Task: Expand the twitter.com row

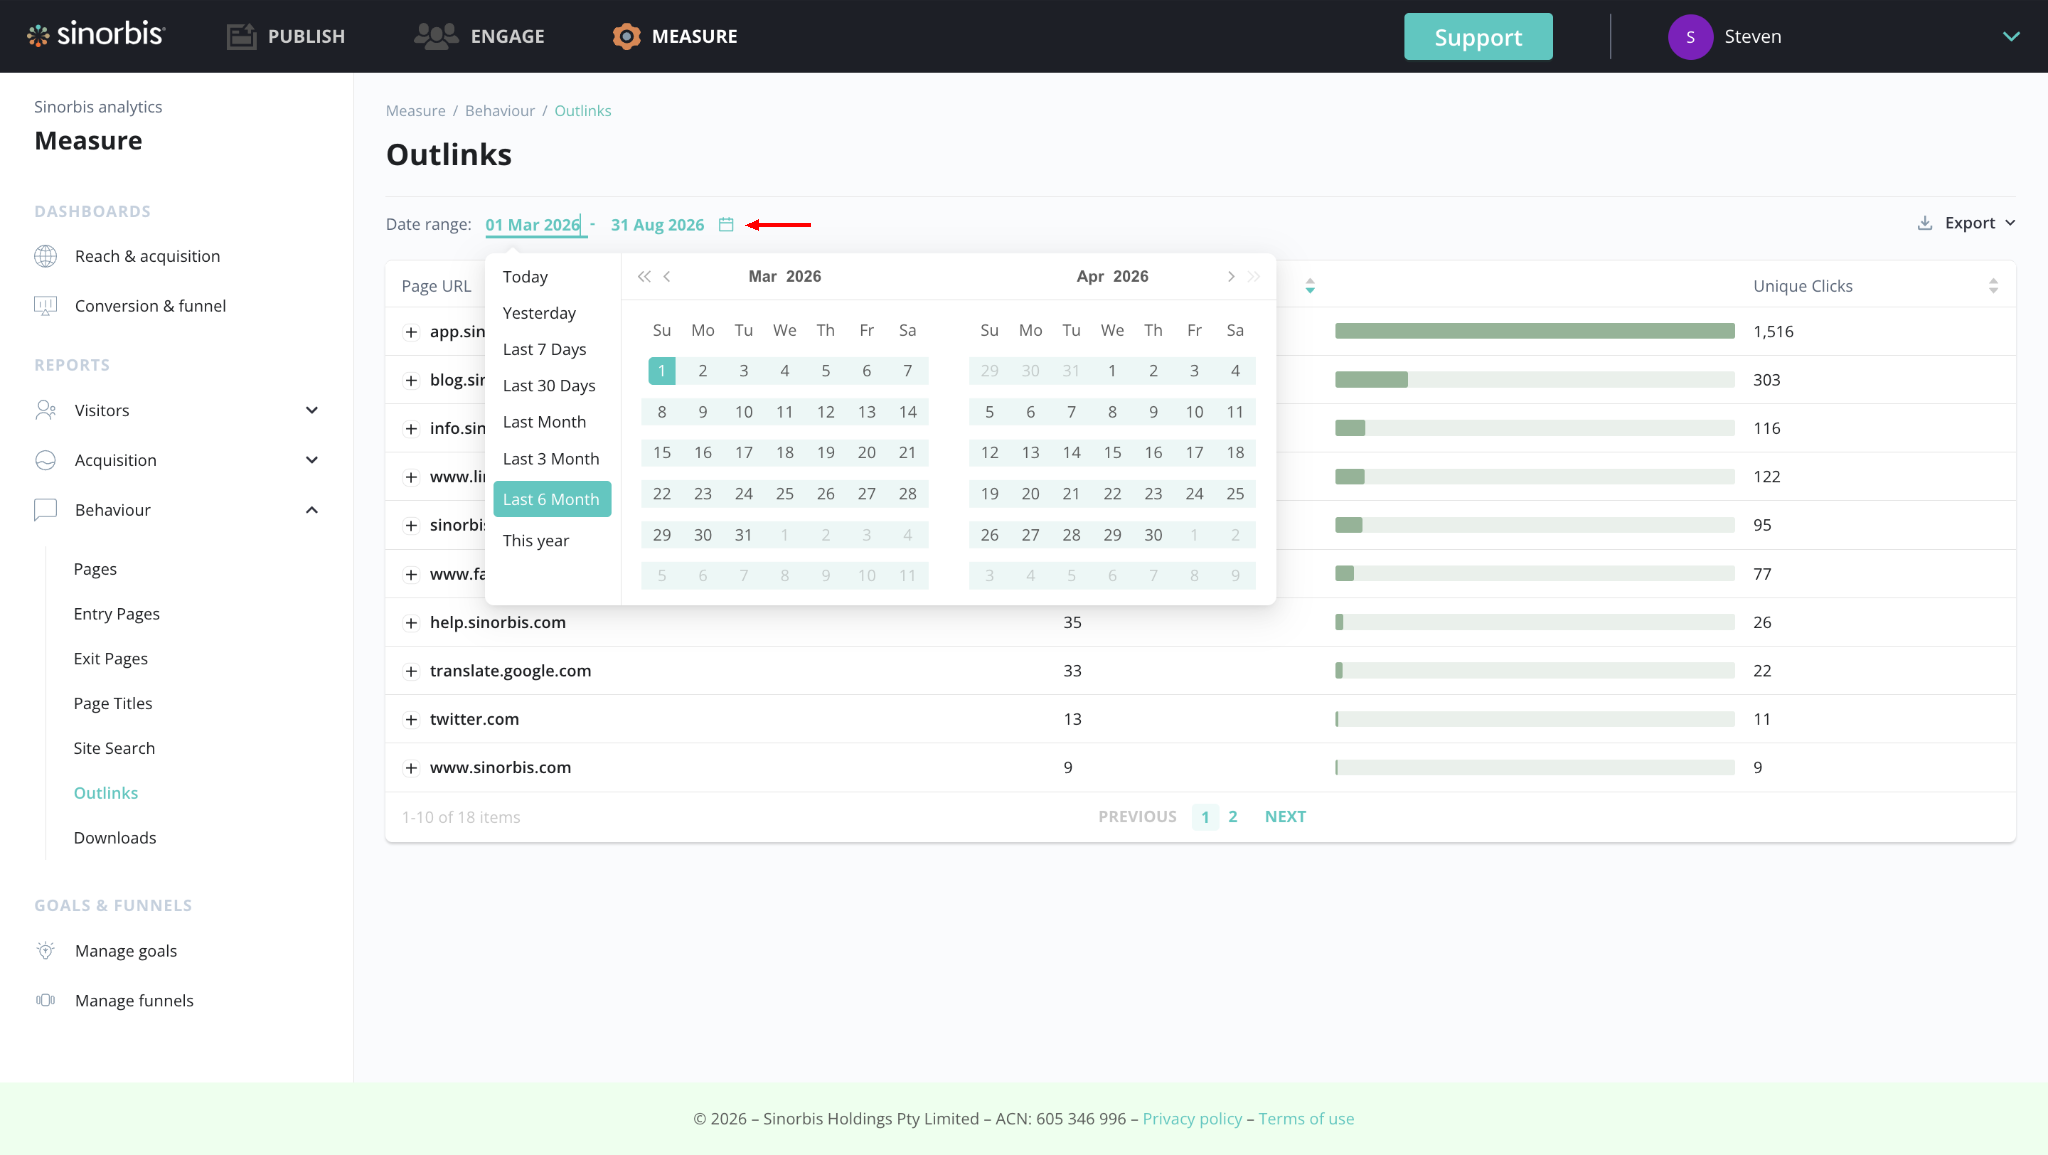Action: click(411, 720)
